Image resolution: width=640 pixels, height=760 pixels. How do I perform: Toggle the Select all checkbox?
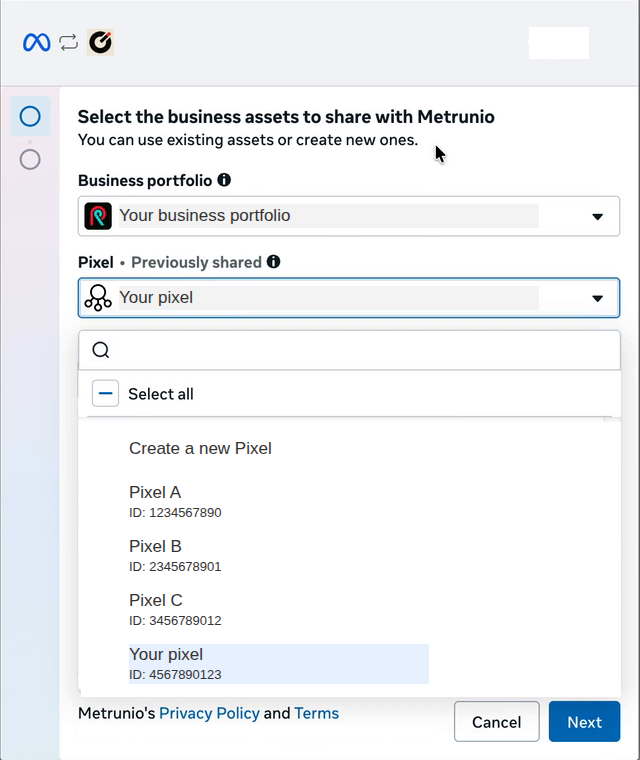pyautogui.click(x=105, y=394)
